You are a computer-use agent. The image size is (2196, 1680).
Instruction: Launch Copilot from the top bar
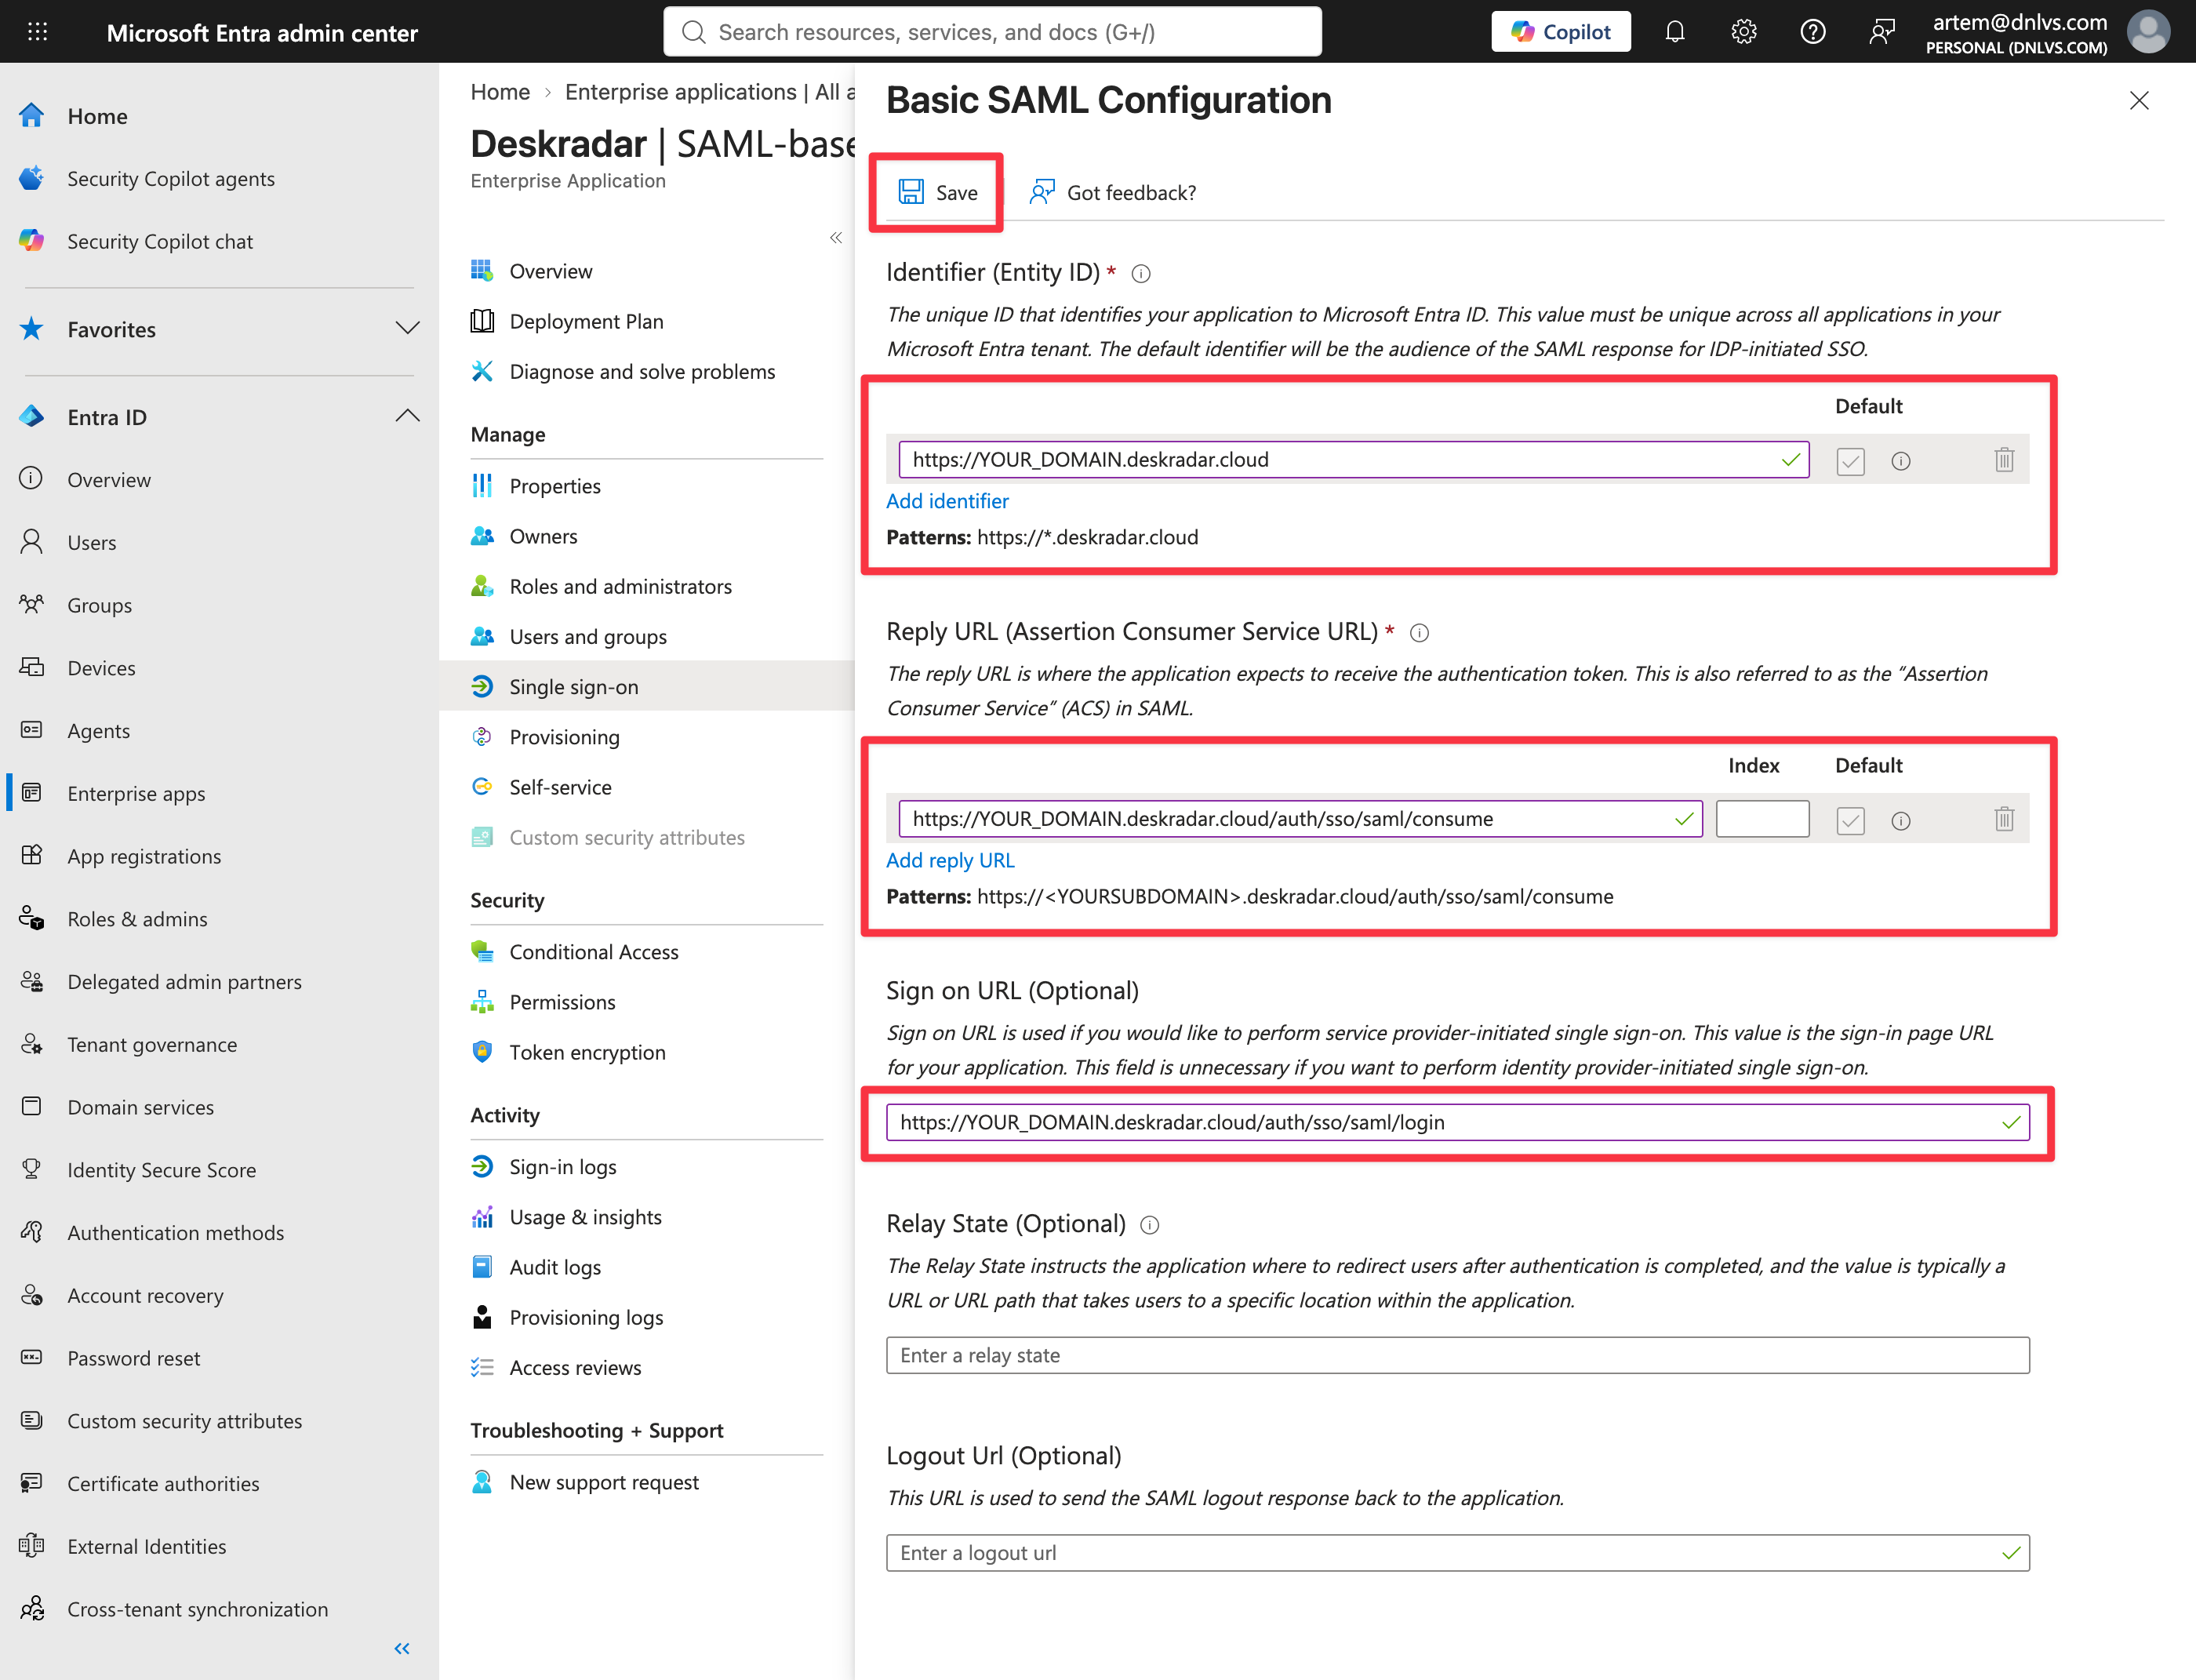tap(1560, 32)
